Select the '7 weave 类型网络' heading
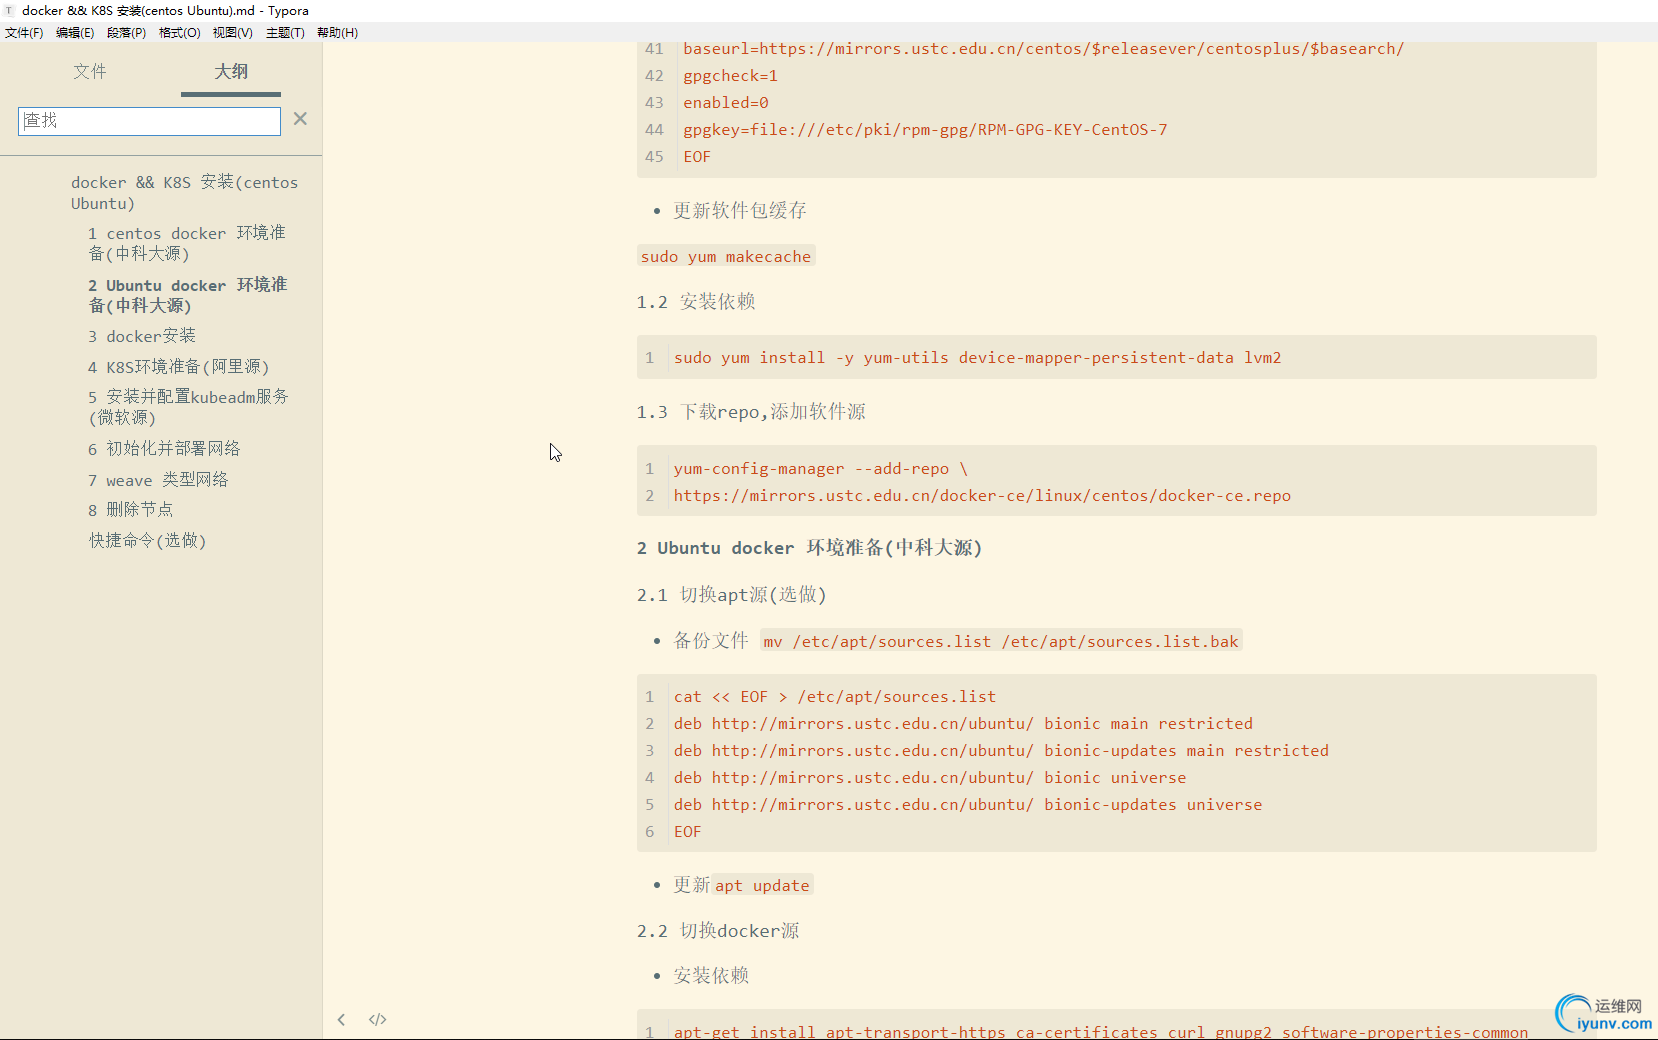The image size is (1658, 1040). coord(158,480)
